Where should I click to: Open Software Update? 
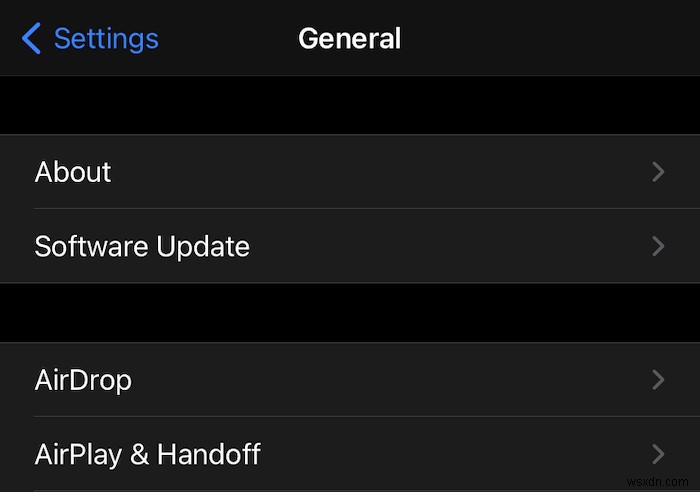(x=142, y=246)
